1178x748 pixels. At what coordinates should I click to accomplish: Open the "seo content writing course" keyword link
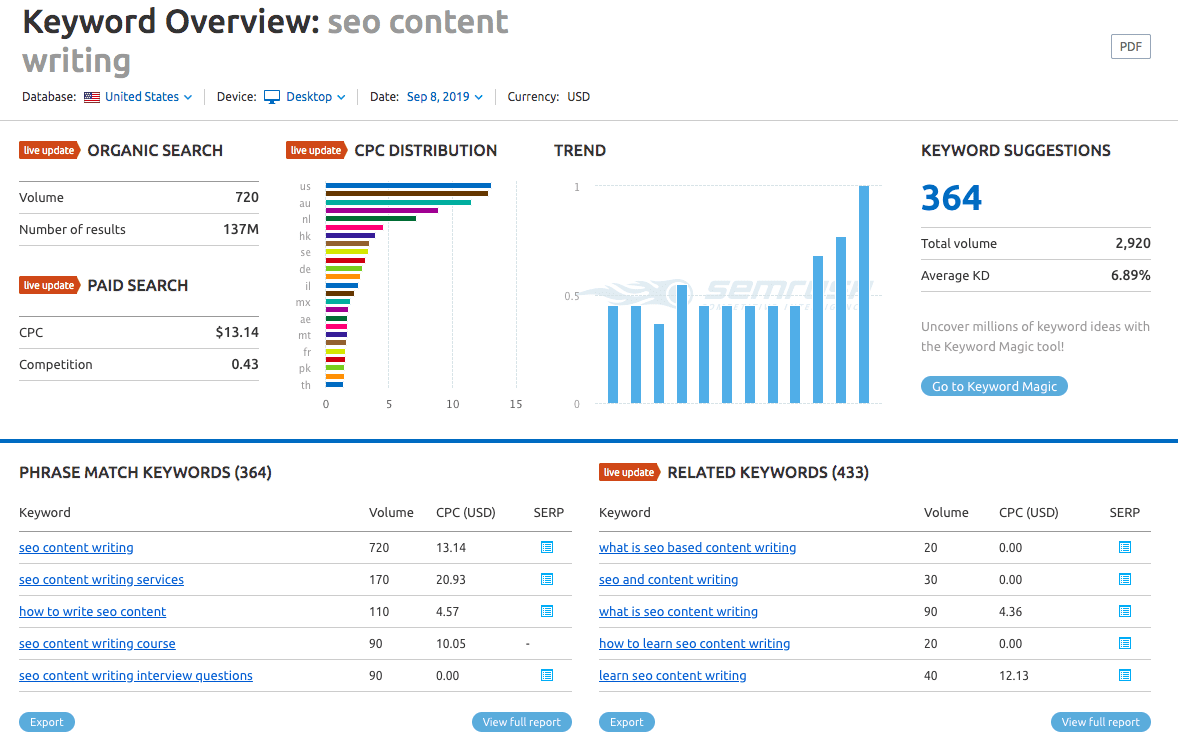click(97, 643)
